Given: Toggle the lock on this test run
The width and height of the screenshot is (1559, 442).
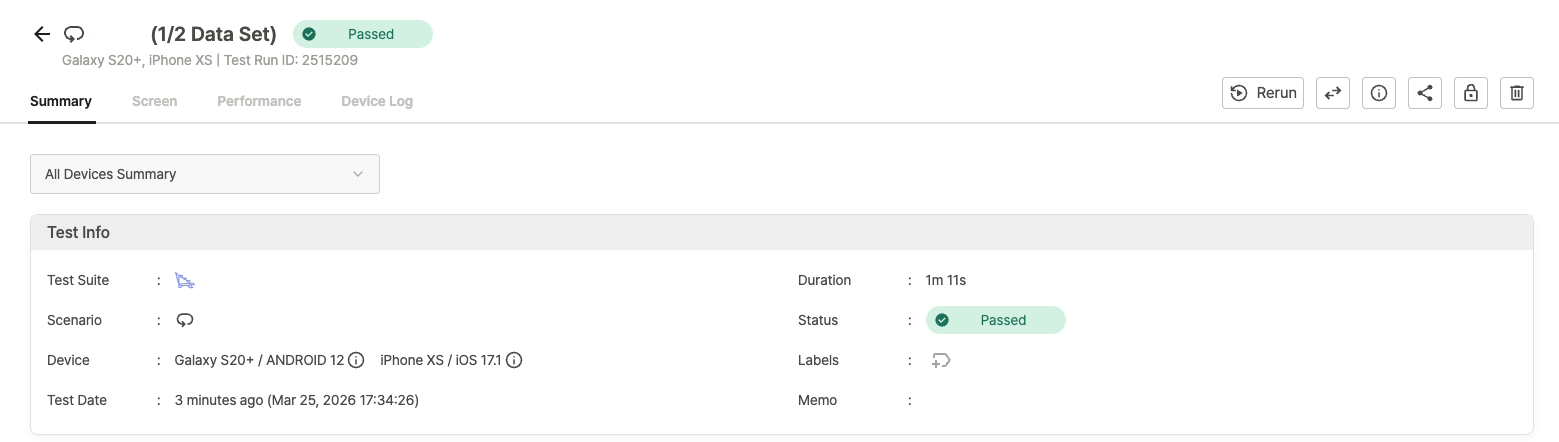Looking at the screenshot, I should 1471,93.
